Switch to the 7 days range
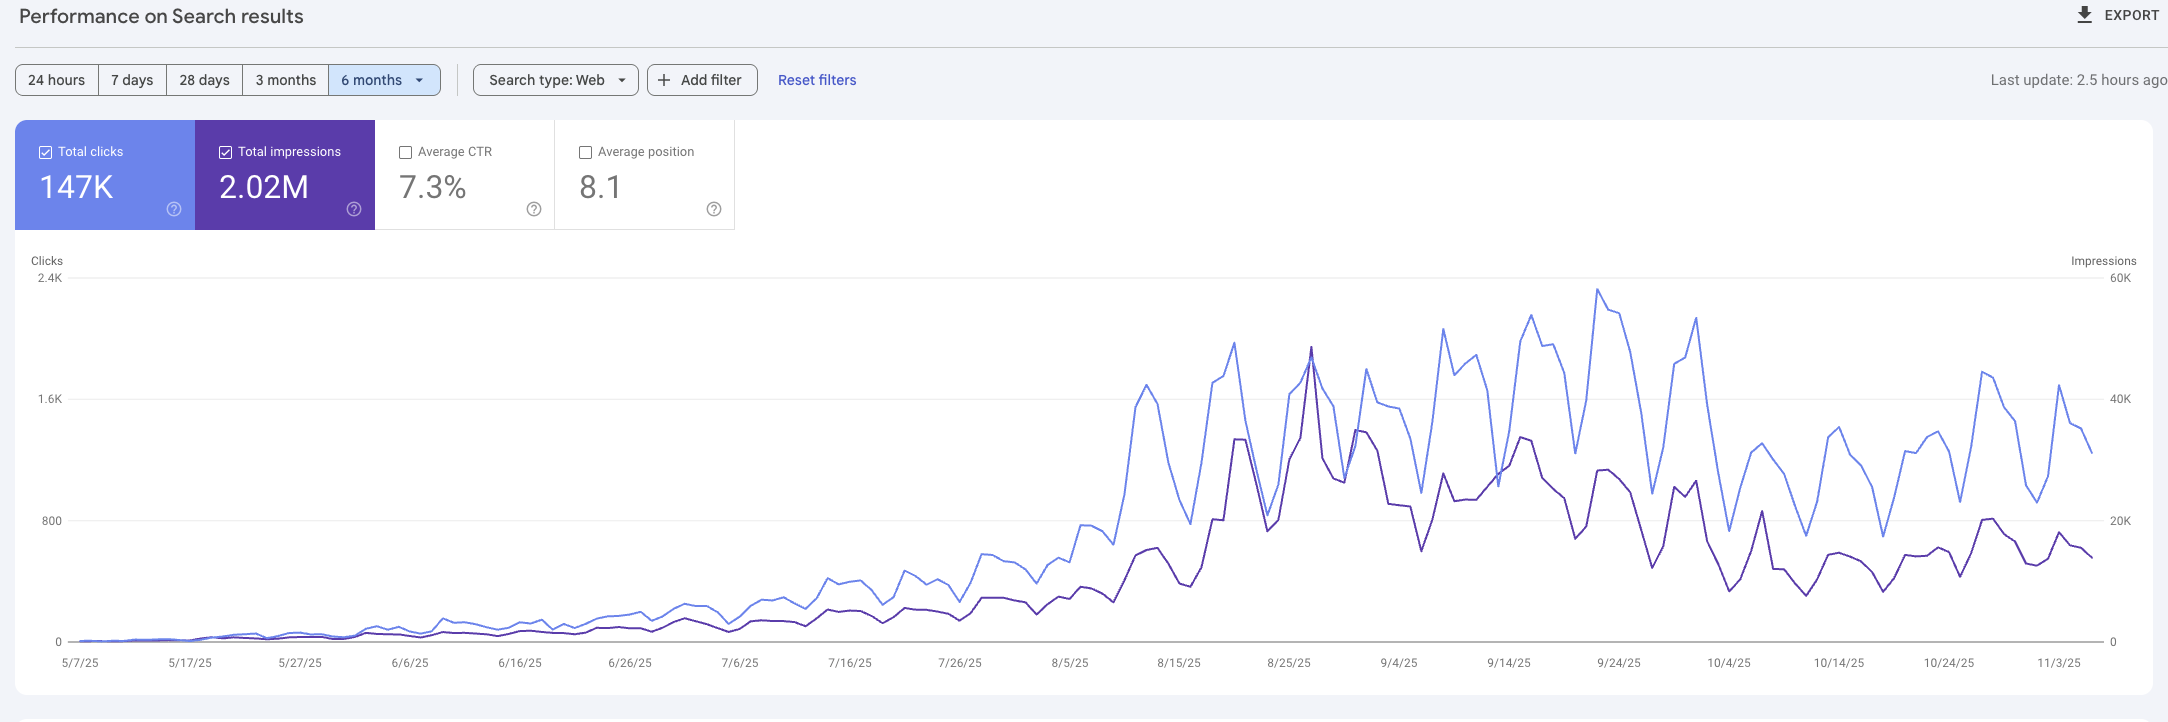The width and height of the screenshot is (2168, 722). [x=132, y=80]
